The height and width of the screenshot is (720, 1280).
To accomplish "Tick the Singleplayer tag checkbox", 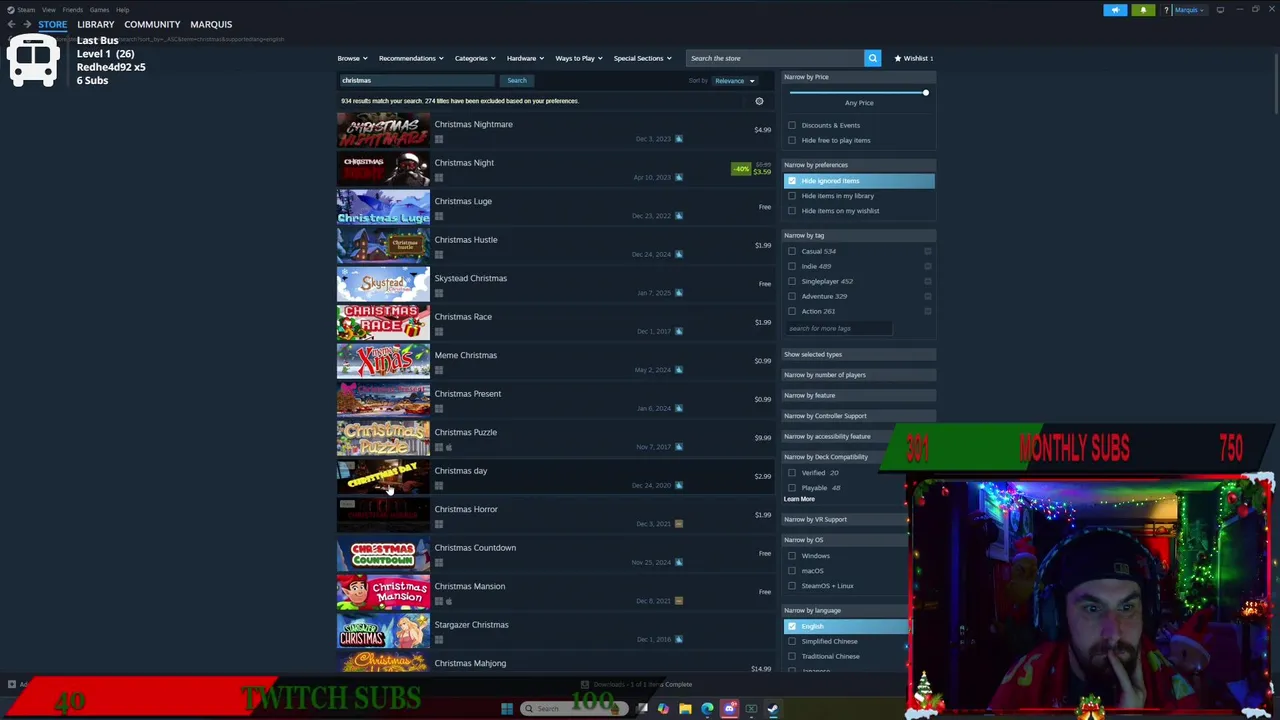I will pos(792,281).
